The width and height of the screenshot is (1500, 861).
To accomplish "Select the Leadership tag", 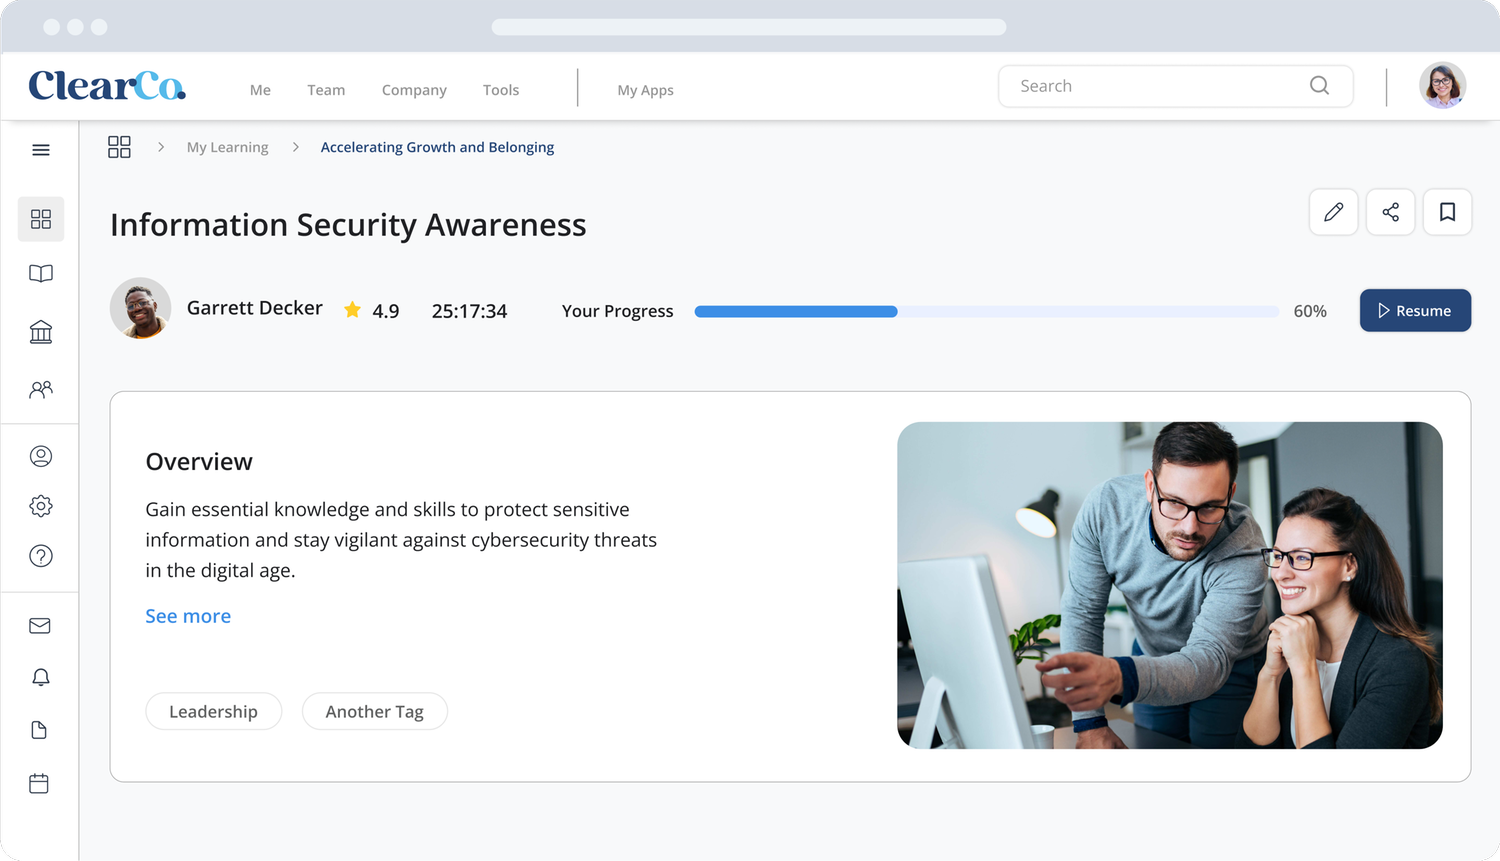I will point(214,711).
